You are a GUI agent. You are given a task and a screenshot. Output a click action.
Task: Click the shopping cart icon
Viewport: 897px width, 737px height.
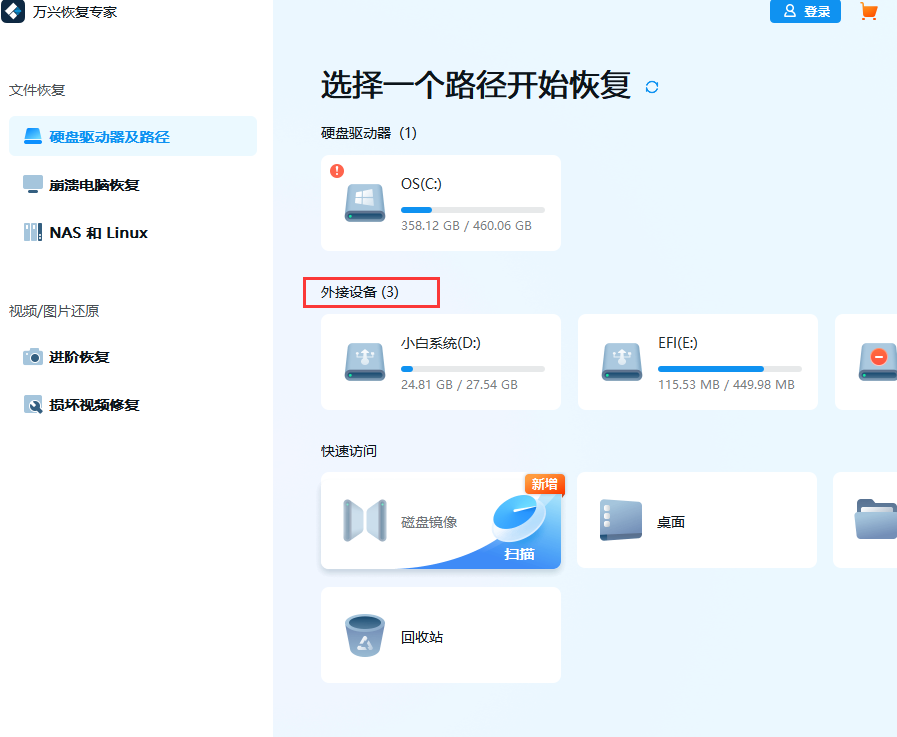click(x=869, y=12)
